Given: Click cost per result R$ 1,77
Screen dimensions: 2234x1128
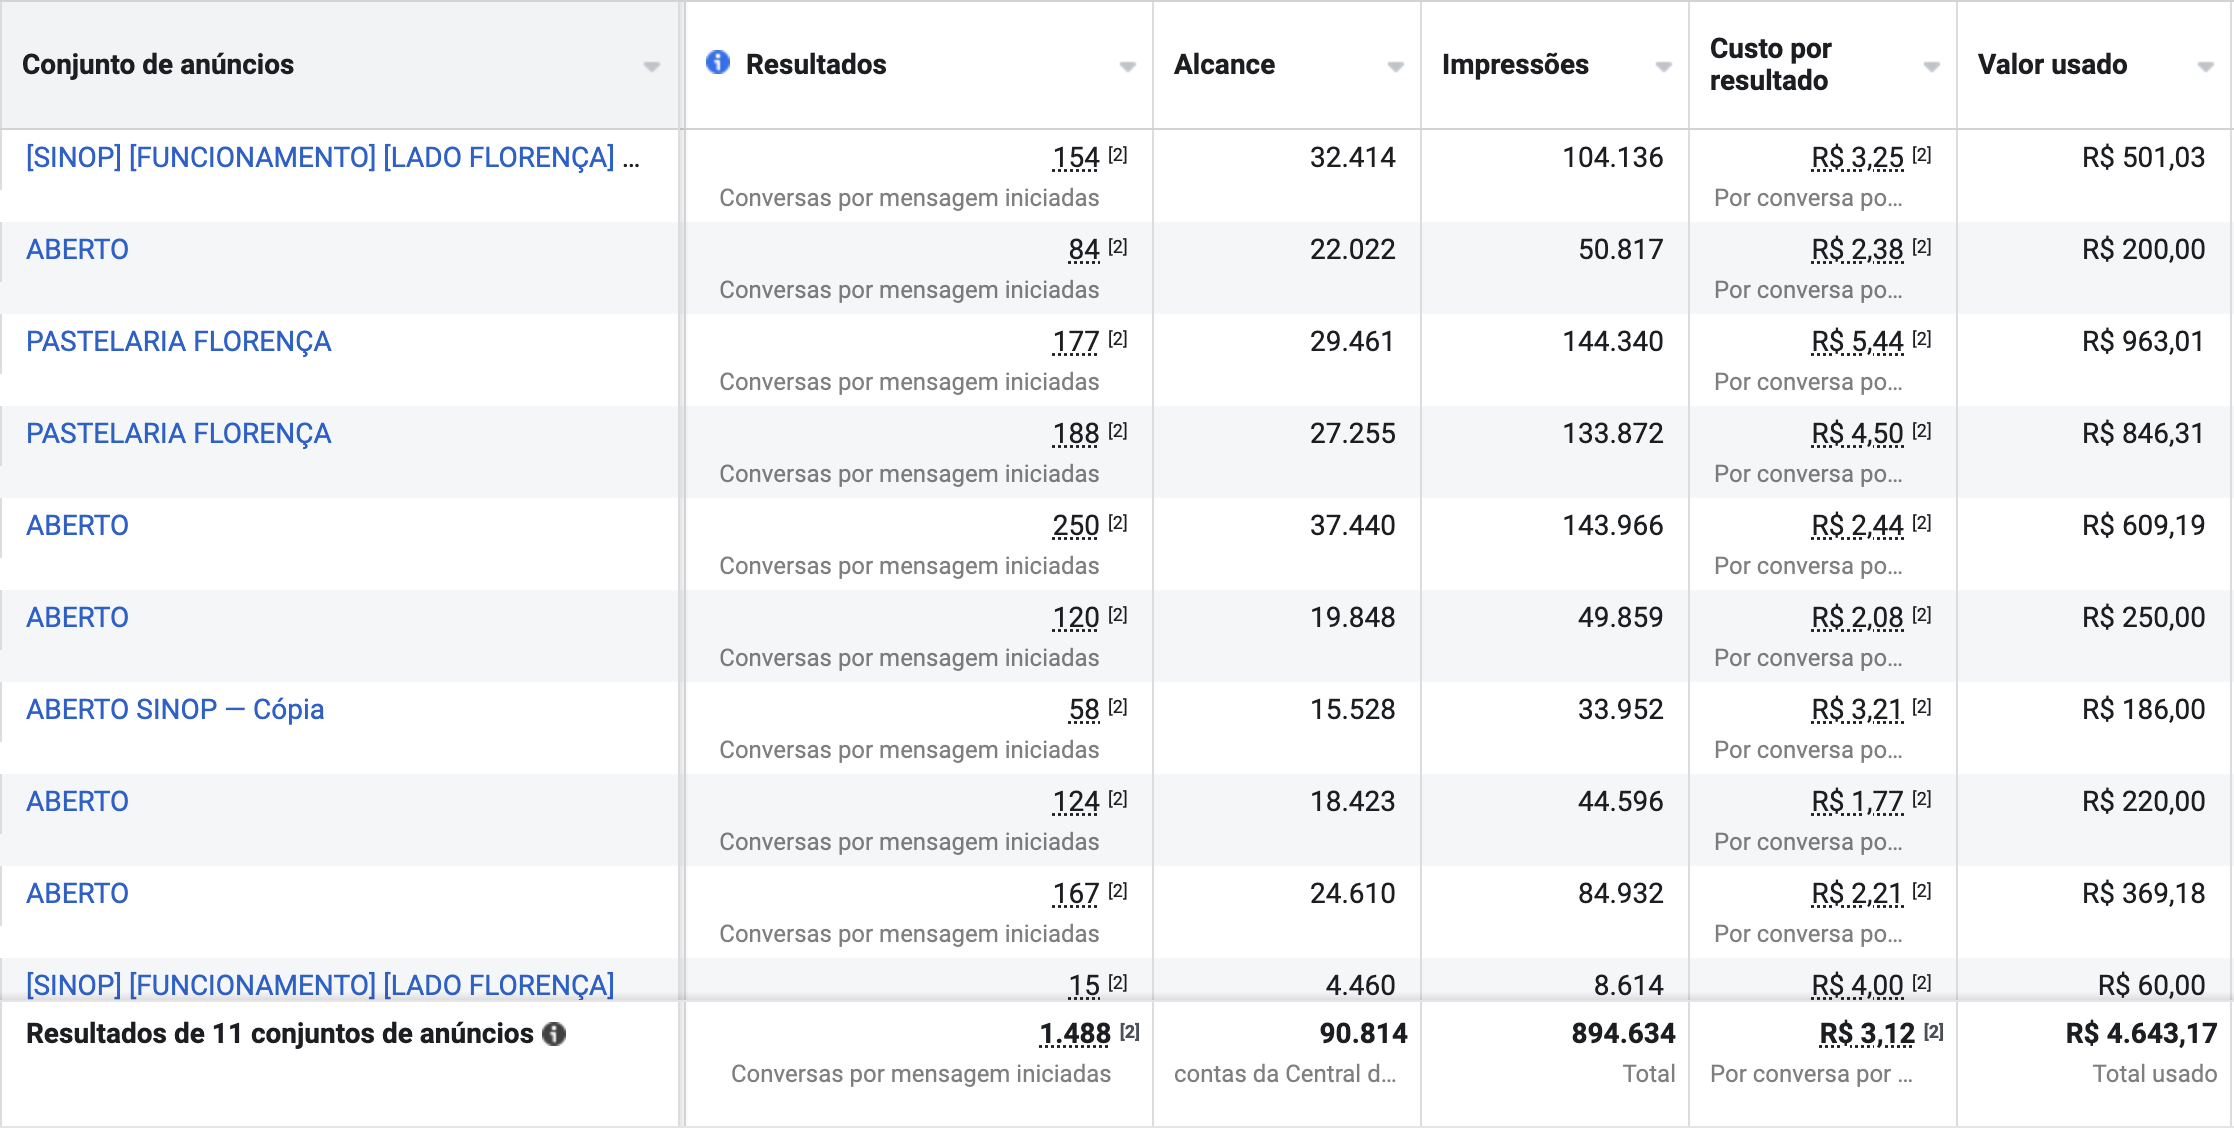Looking at the screenshot, I should pyautogui.click(x=1857, y=802).
